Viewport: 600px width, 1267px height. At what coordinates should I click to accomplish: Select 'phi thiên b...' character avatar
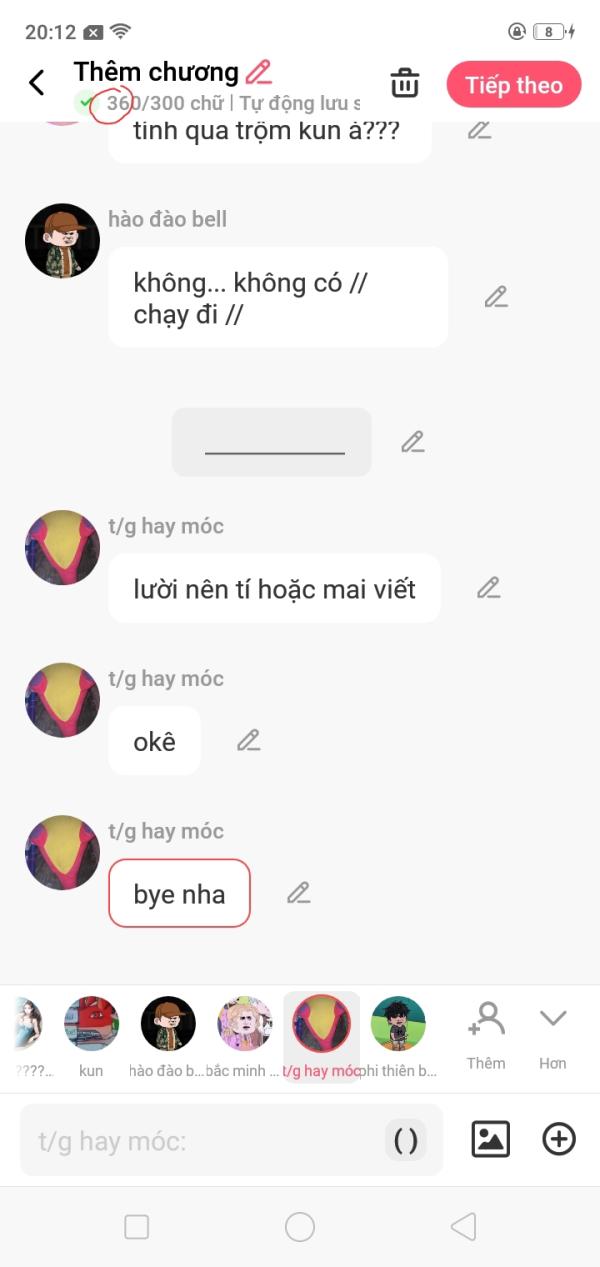[398, 1023]
